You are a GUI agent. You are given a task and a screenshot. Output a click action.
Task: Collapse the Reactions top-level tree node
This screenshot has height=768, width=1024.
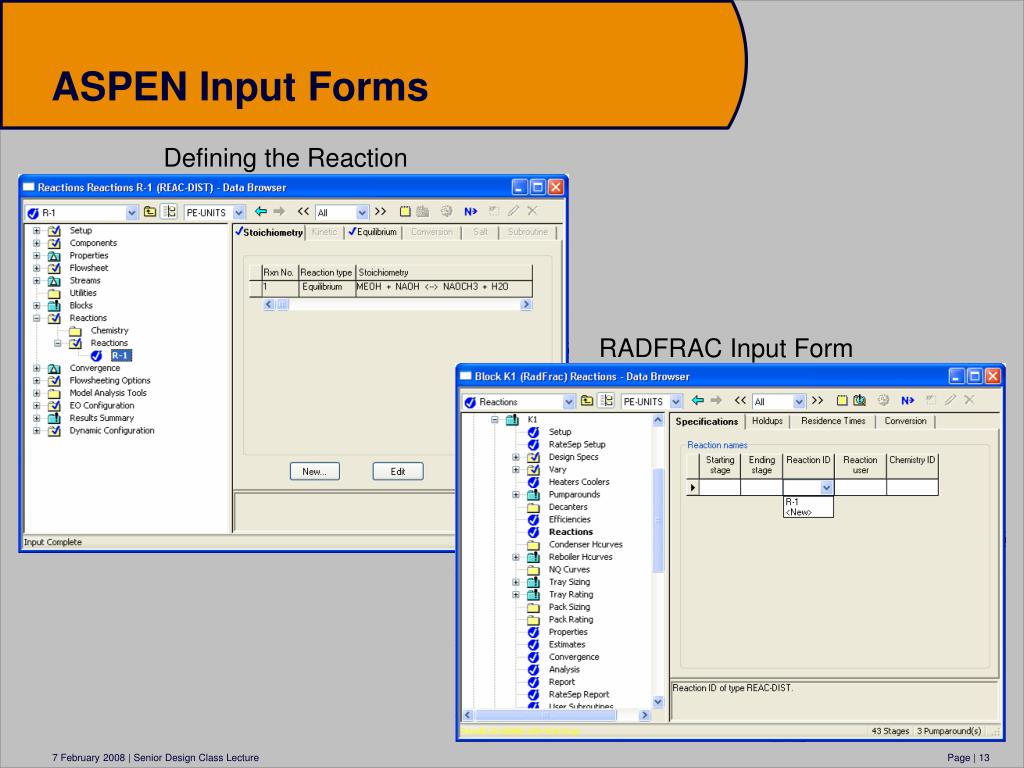[x=37, y=318]
